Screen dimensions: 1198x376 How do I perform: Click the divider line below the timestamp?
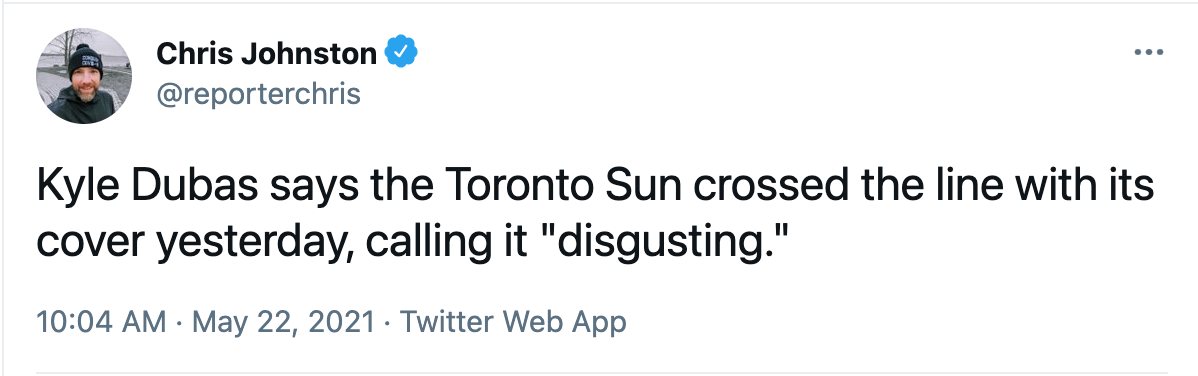pyautogui.click(x=601, y=373)
